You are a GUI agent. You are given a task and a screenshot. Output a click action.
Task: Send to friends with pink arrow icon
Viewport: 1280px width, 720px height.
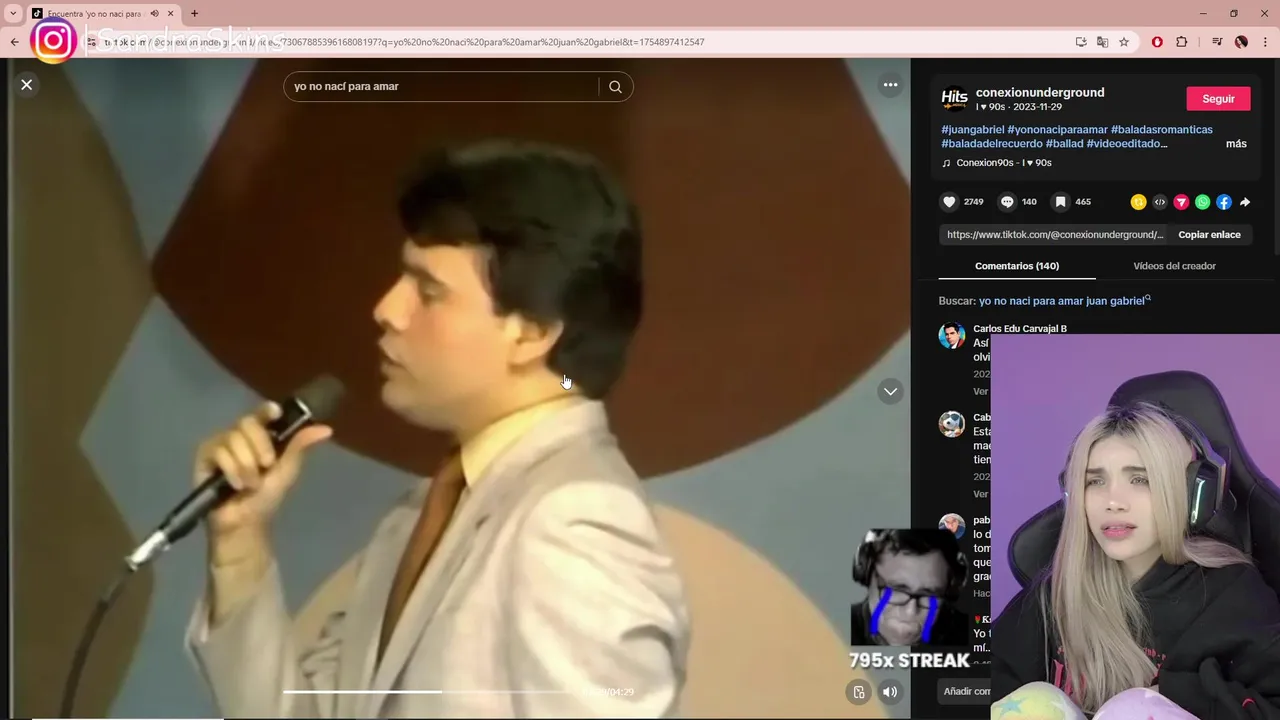pyautogui.click(x=1181, y=202)
